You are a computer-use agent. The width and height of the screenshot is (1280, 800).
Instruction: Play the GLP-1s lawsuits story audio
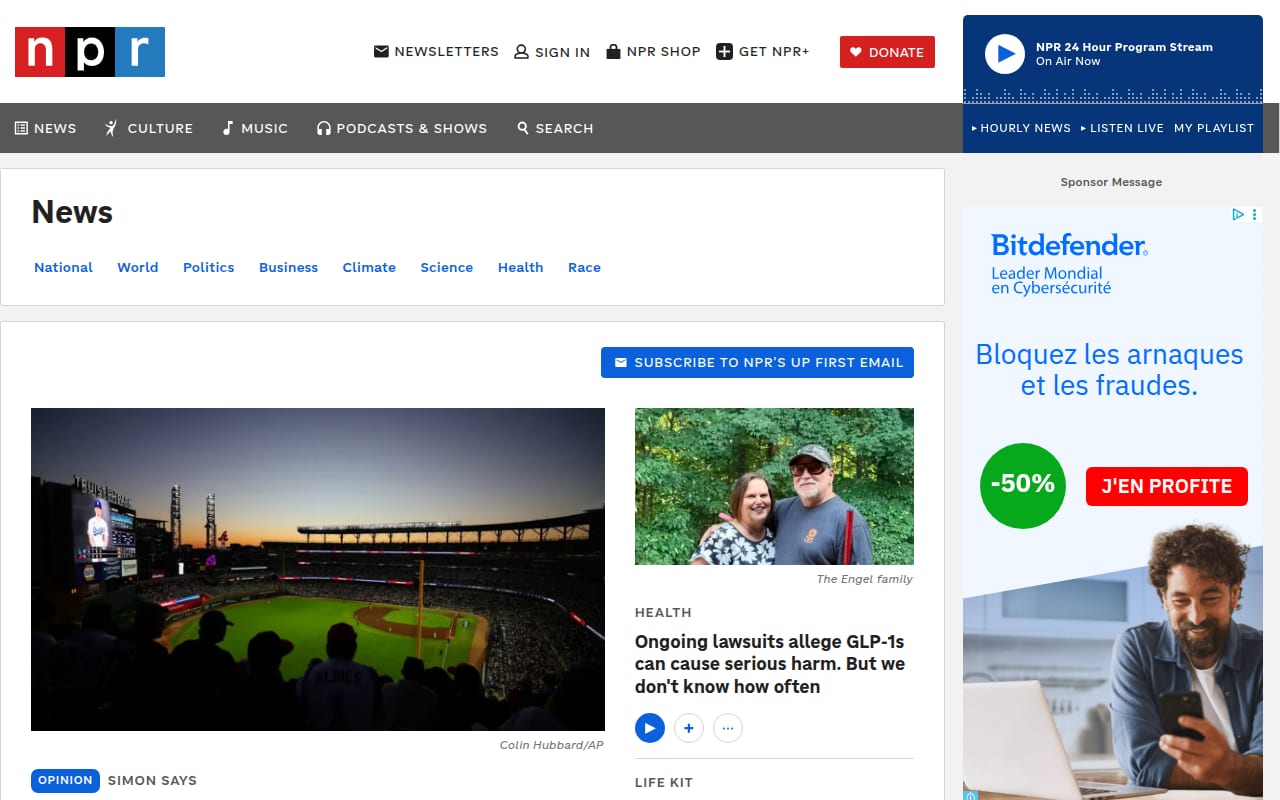pos(650,728)
